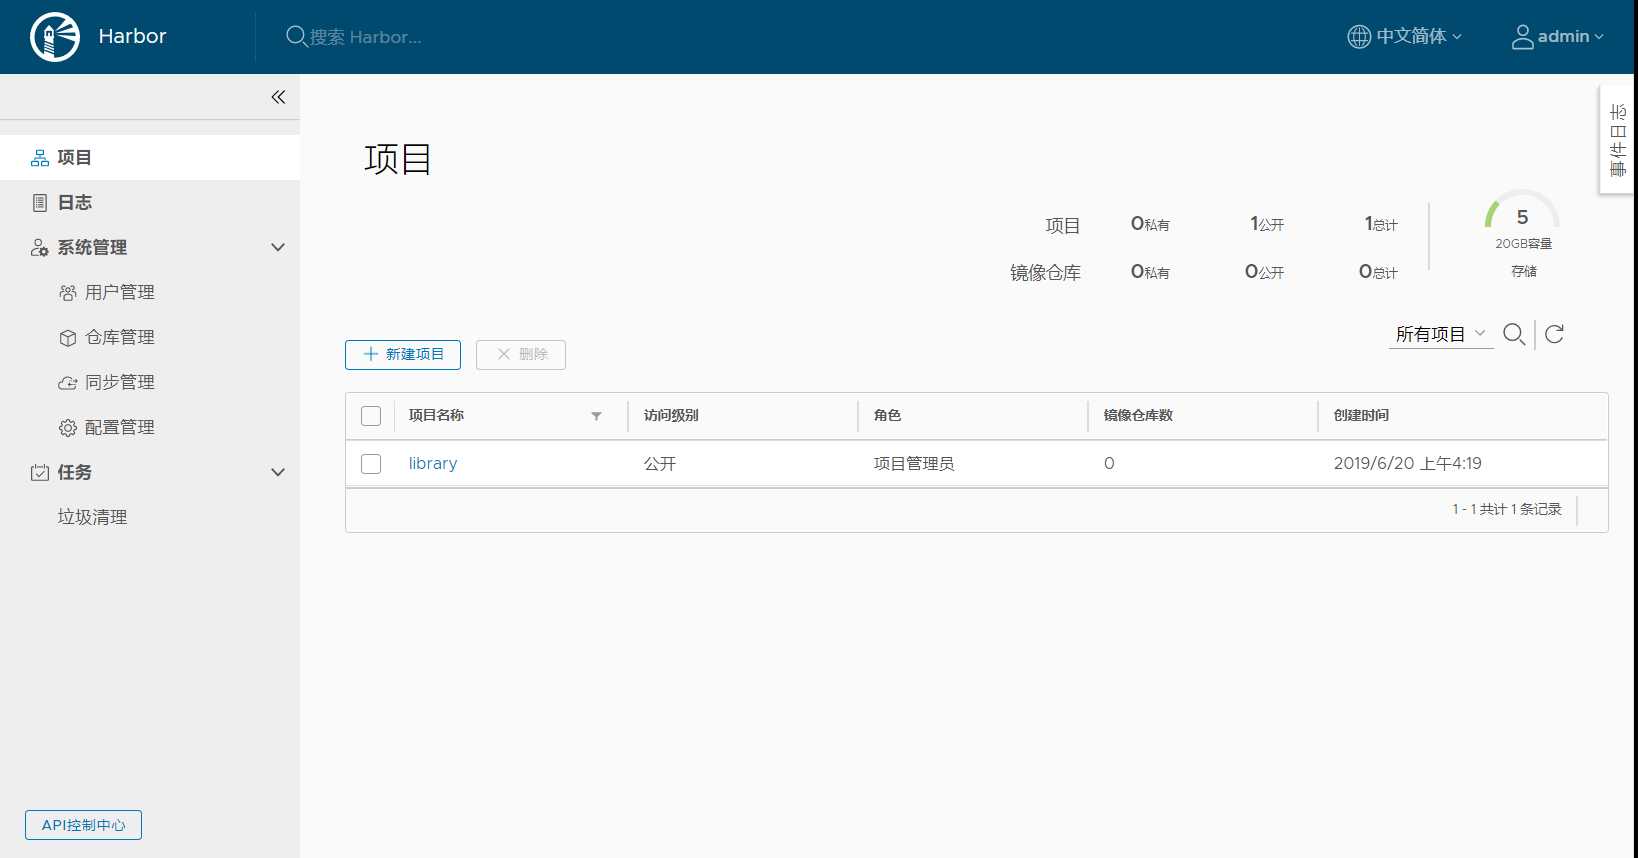Click the 任务 tasks icon
Image resolution: width=1638 pixels, height=858 pixels.
(x=40, y=473)
